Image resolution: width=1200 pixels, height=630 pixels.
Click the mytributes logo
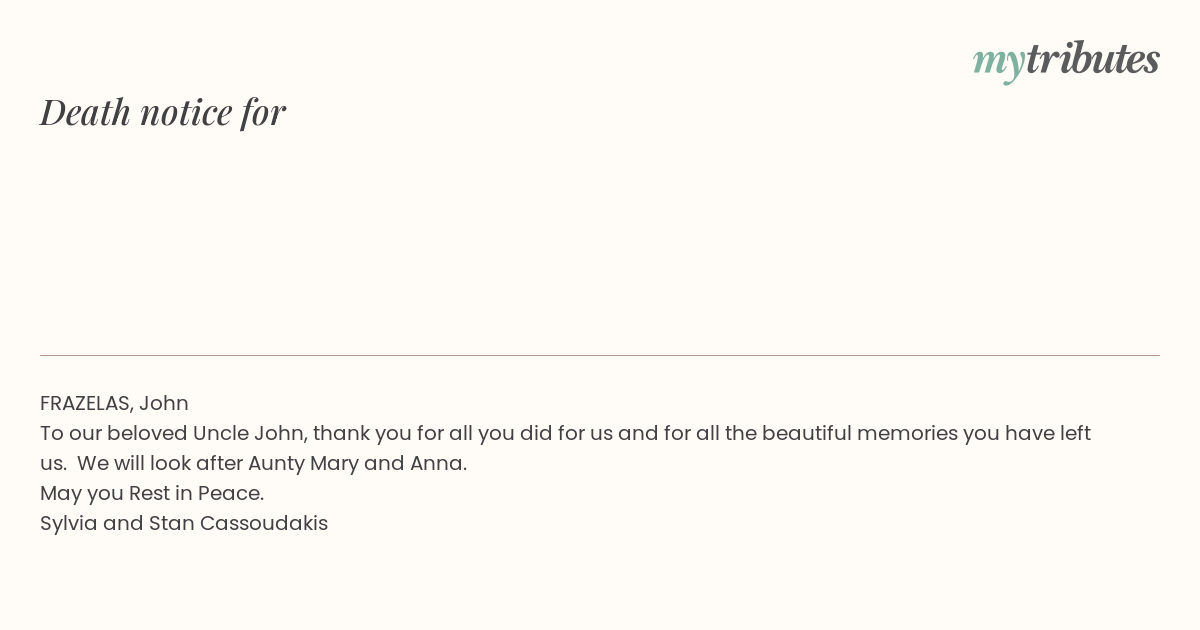tap(1066, 59)
